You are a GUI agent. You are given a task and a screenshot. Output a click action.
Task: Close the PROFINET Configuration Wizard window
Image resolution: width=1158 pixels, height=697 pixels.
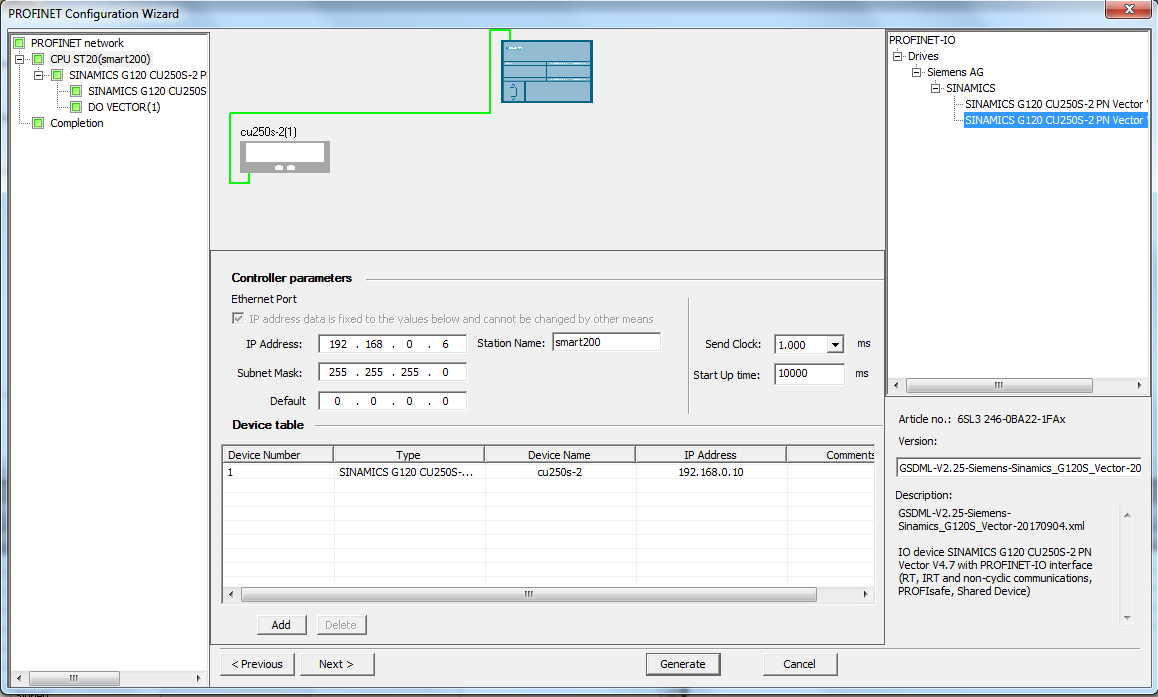coord(1128,9)
